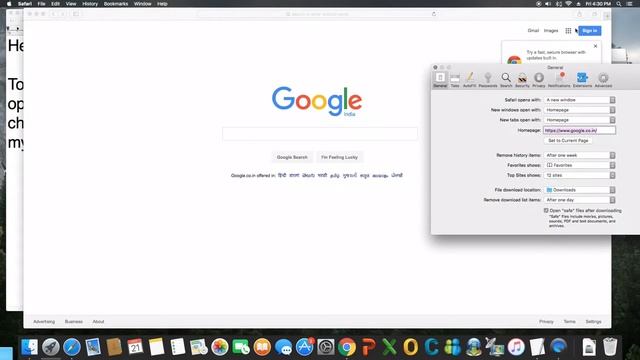Open the Advanced preferences pane

coord(603,80)
